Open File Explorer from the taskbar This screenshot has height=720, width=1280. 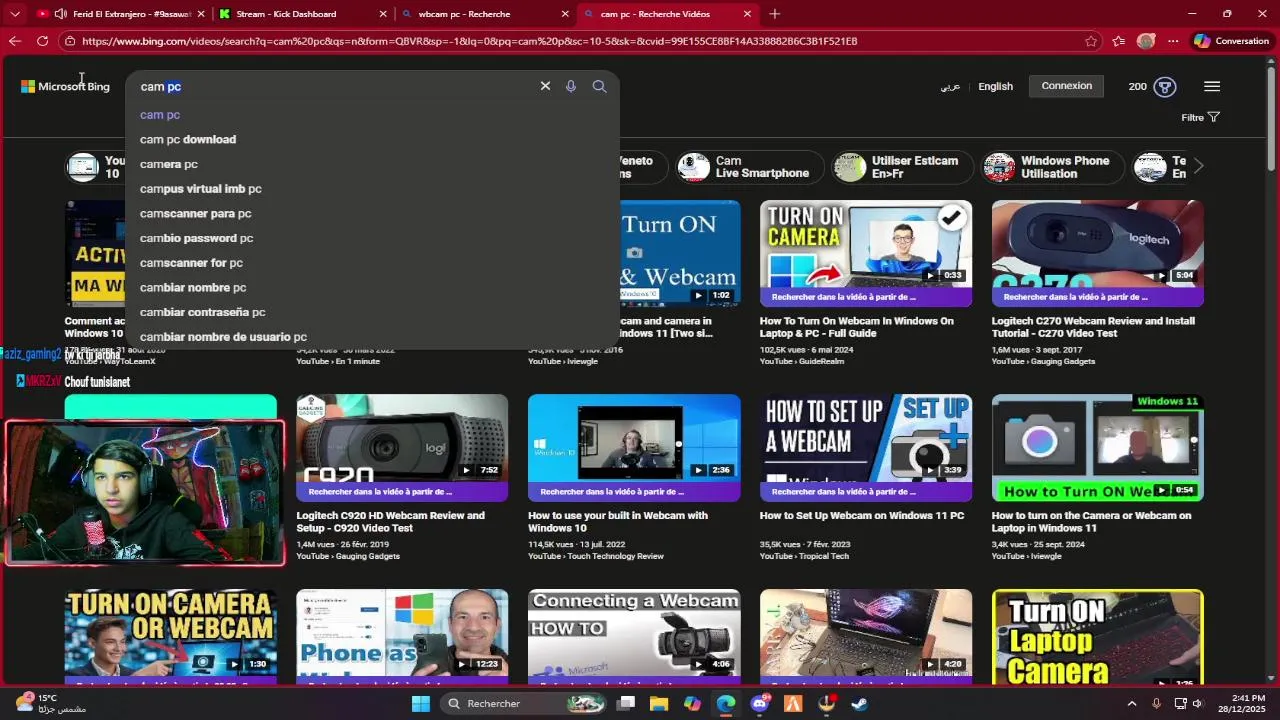pos(659,704)
